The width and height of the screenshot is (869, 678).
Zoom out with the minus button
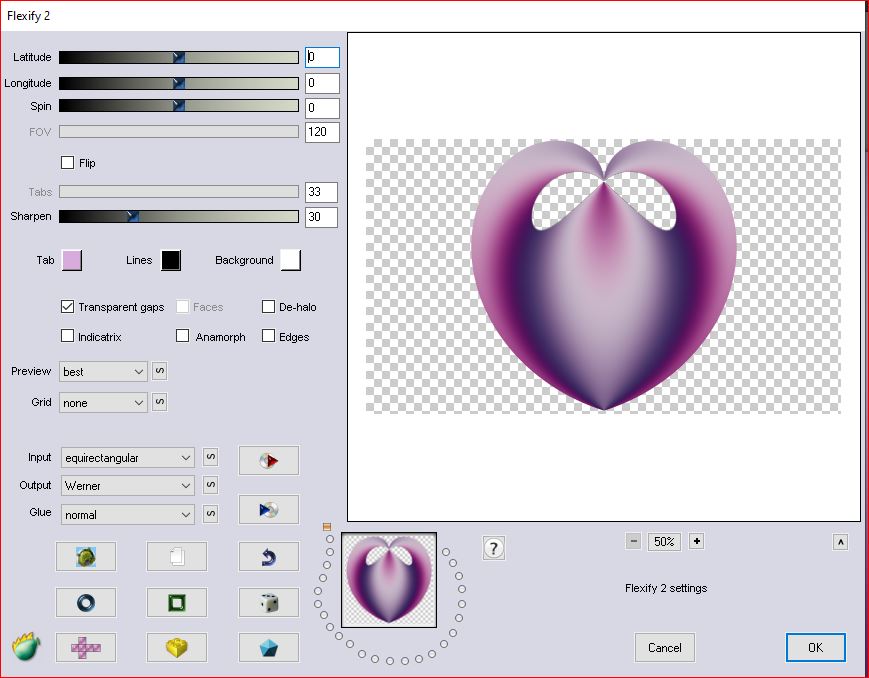(x=633, y=541)
